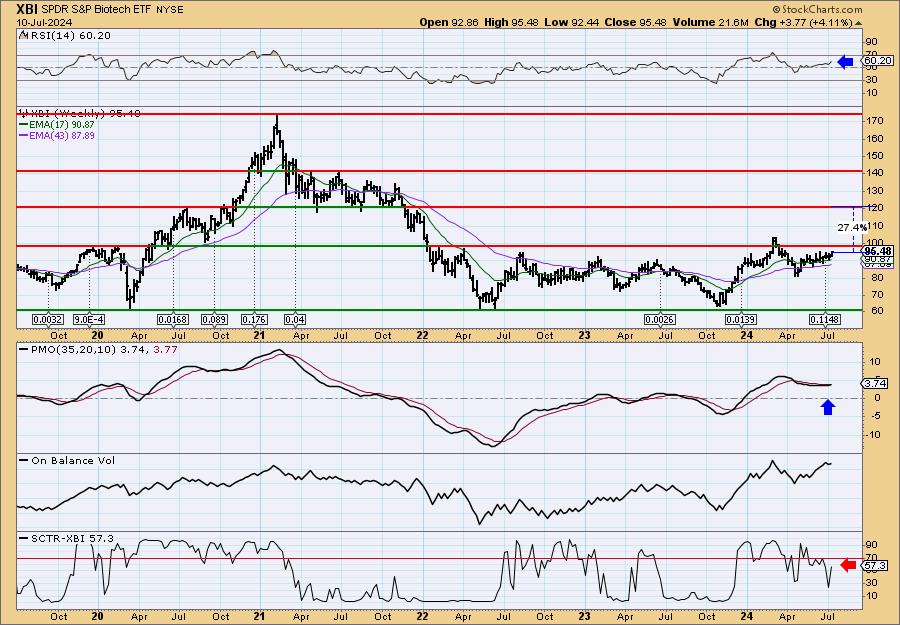
Task: Click the SCTR-XBI 57.3 legend label
Action: click(72, 538)
